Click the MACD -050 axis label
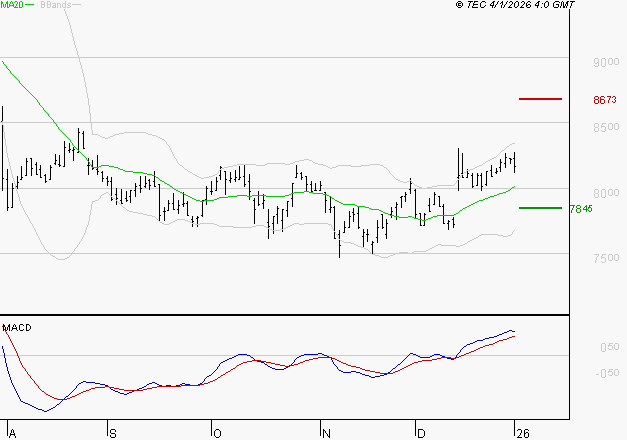This screenshot has width=627, height=440. 607,373
